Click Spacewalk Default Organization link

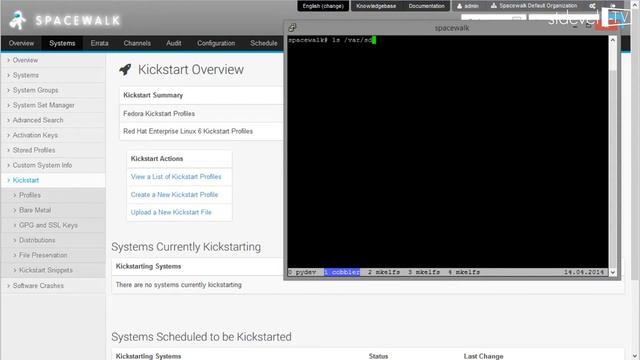click(538, 6)
